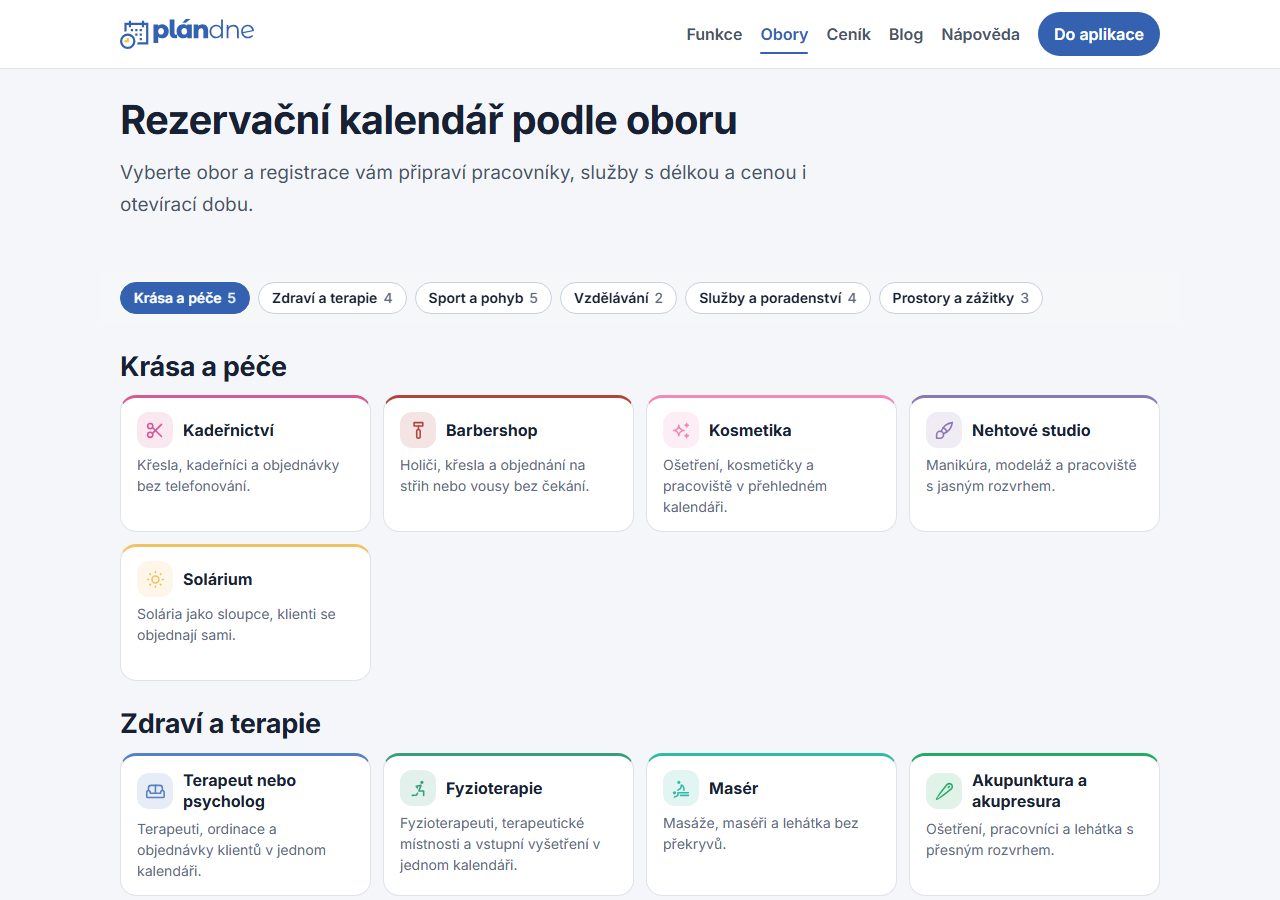Open the Obory navigation item
This screenshot has height=900, width=1280.
[784, 34]
